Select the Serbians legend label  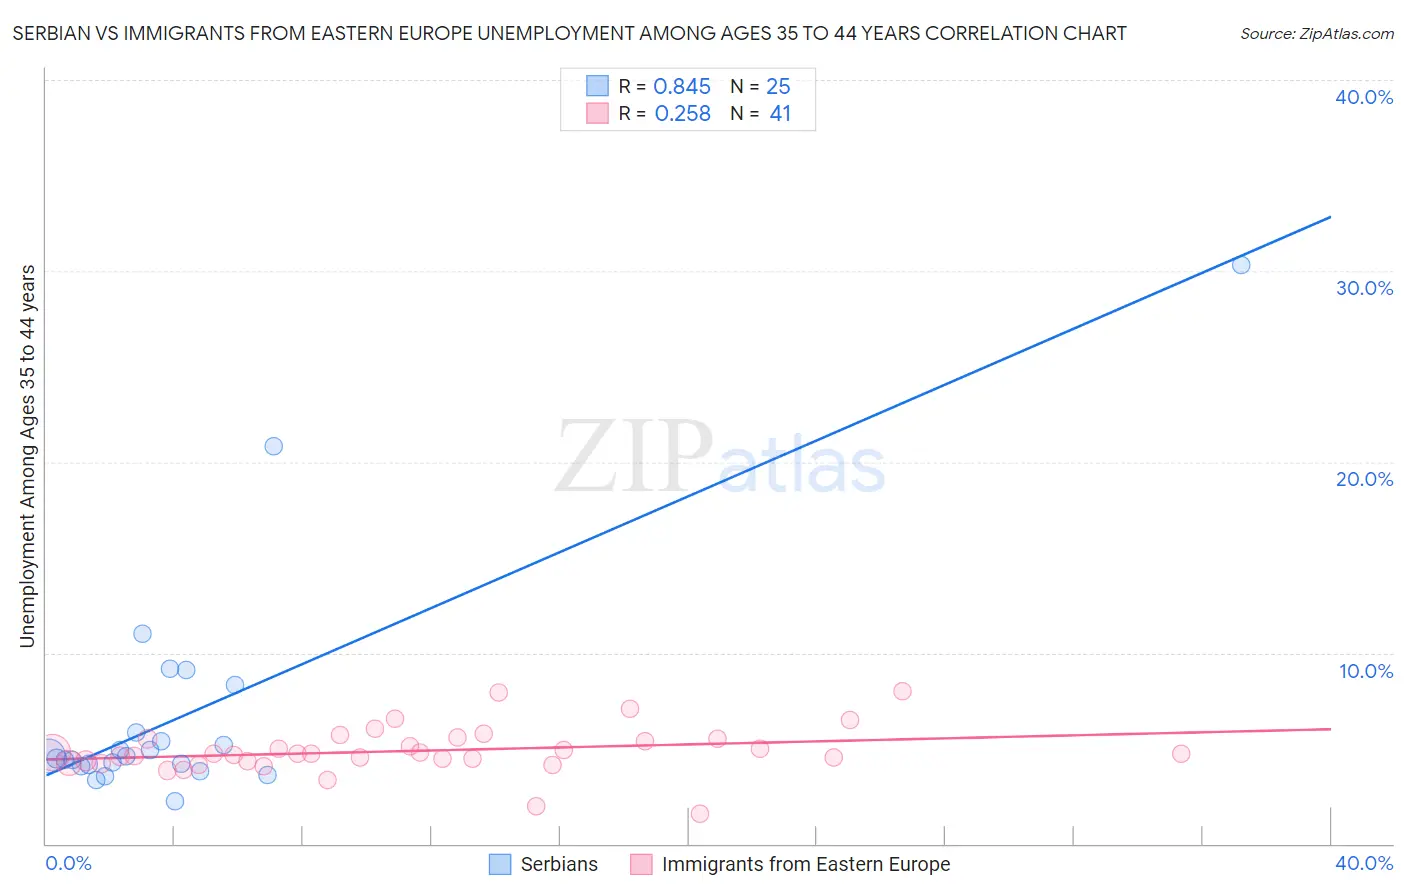559,864
